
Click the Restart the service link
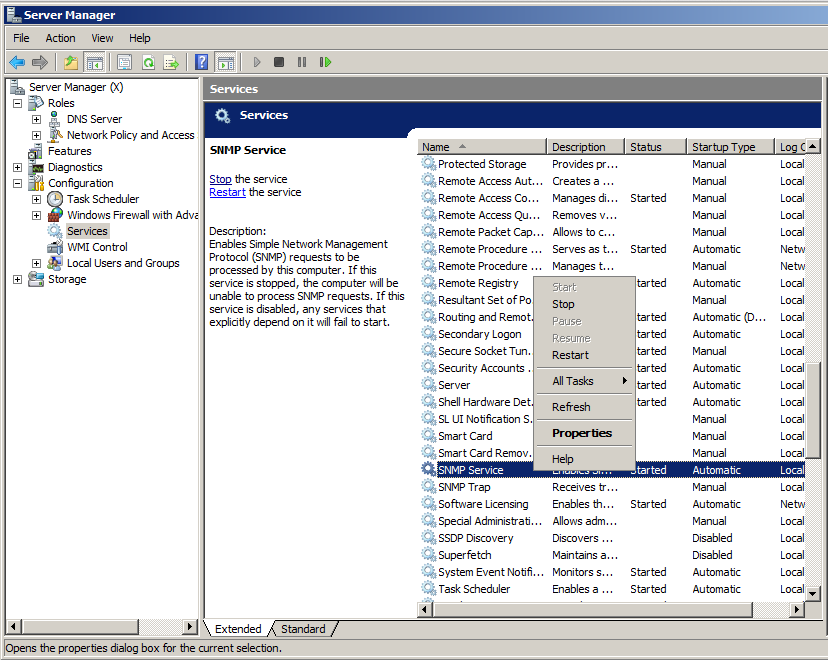(x=227, y=192)
